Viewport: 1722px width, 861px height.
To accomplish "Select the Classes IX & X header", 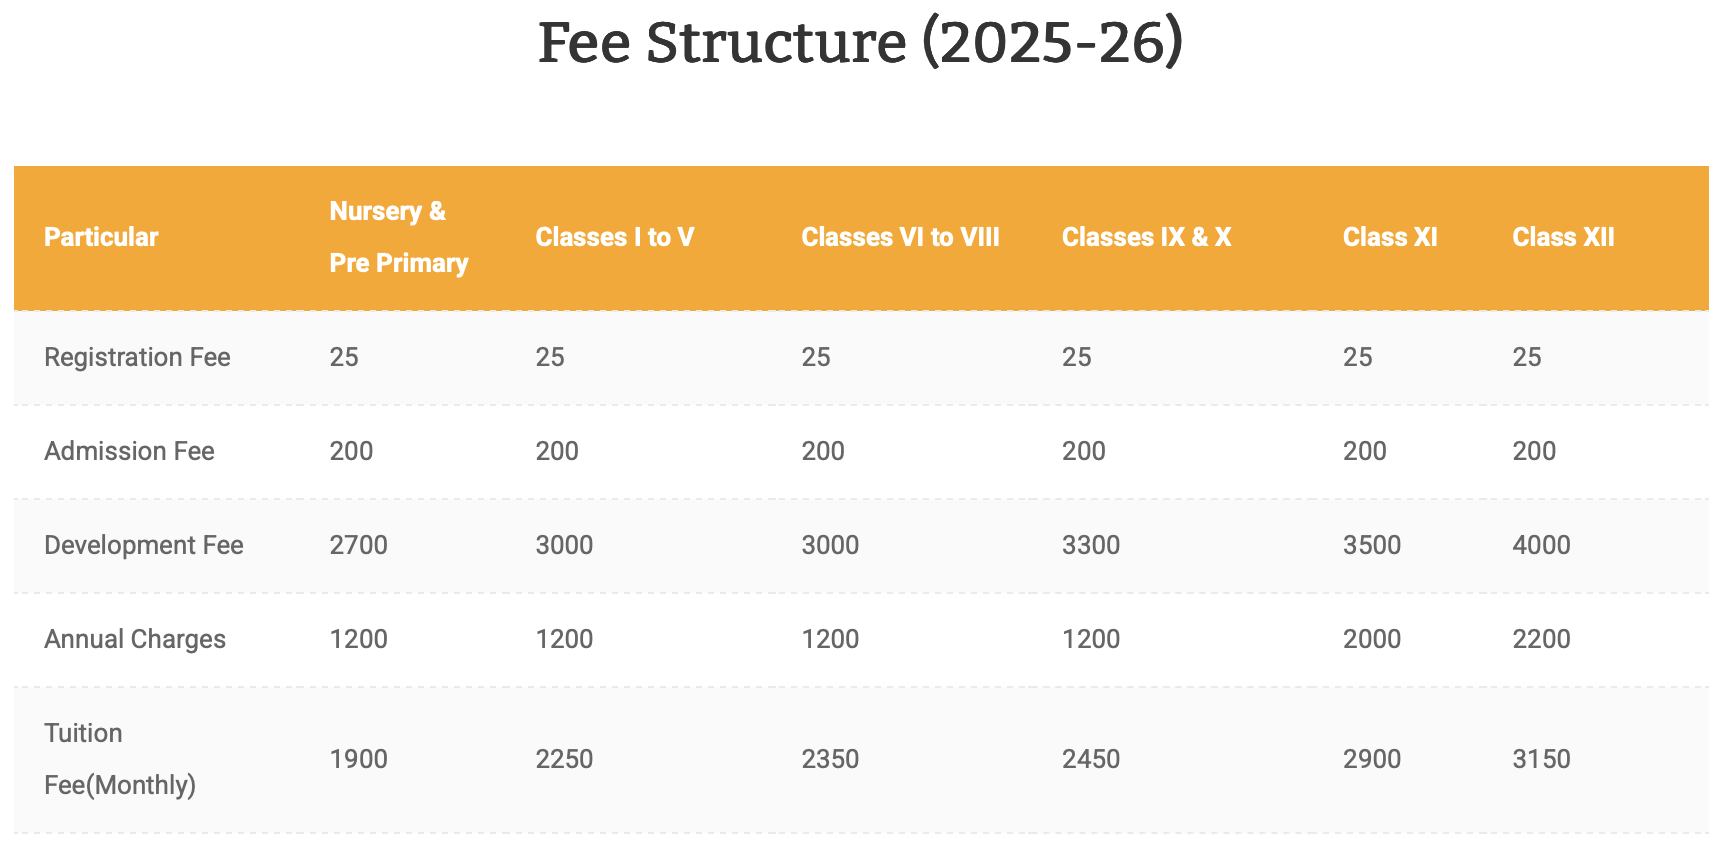I will coord(1146,237).
